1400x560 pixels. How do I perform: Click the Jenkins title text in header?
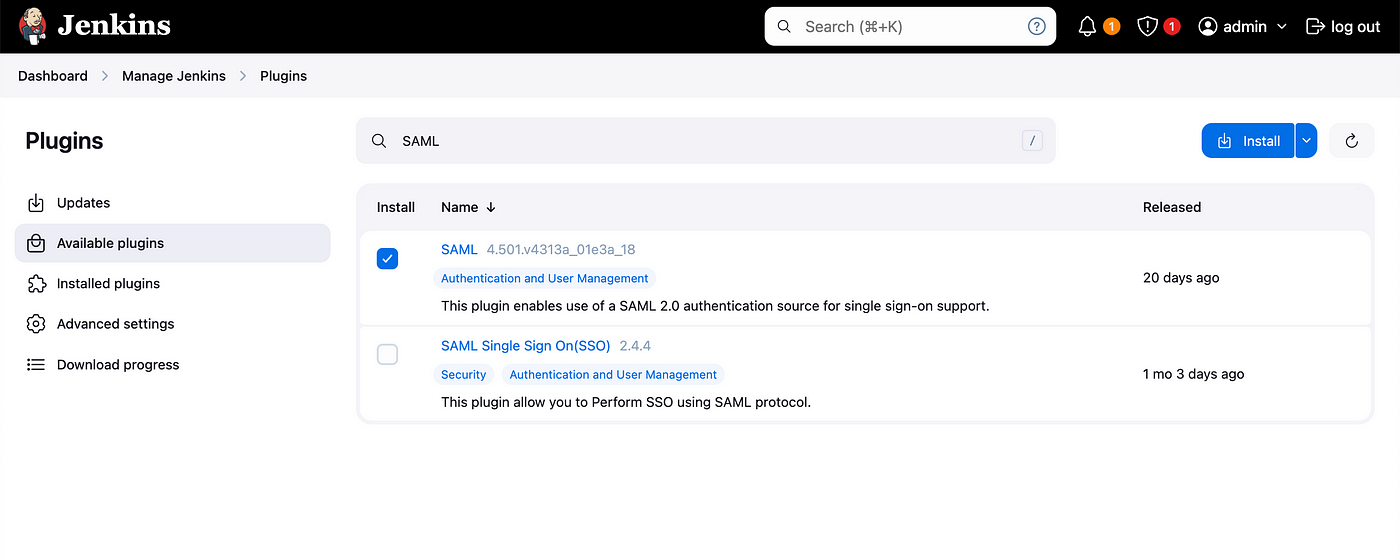114,26
